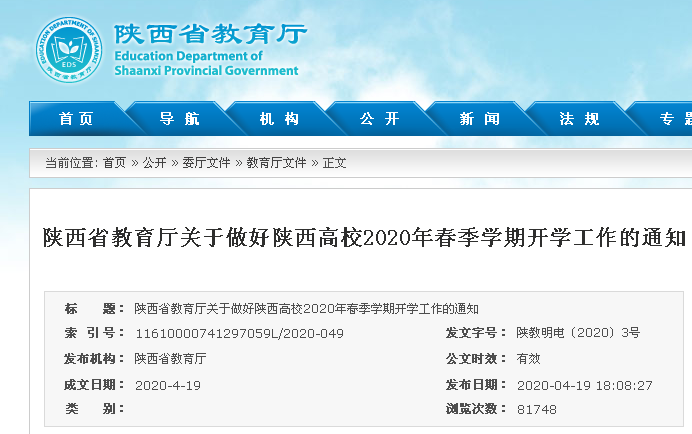Open the 机构 navigation menu item
This screenshot has width=692, height=434.
click(279, 119)
